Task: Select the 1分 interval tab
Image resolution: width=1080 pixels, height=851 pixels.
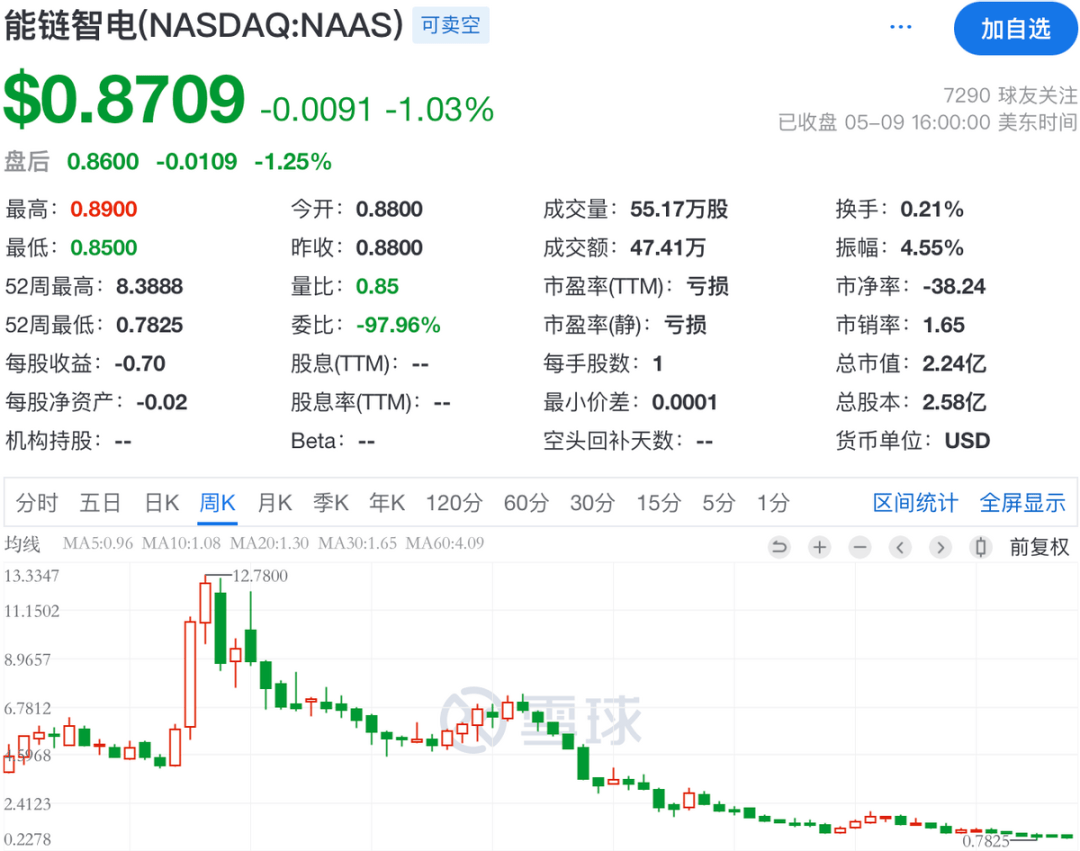Action: point(773,503)
